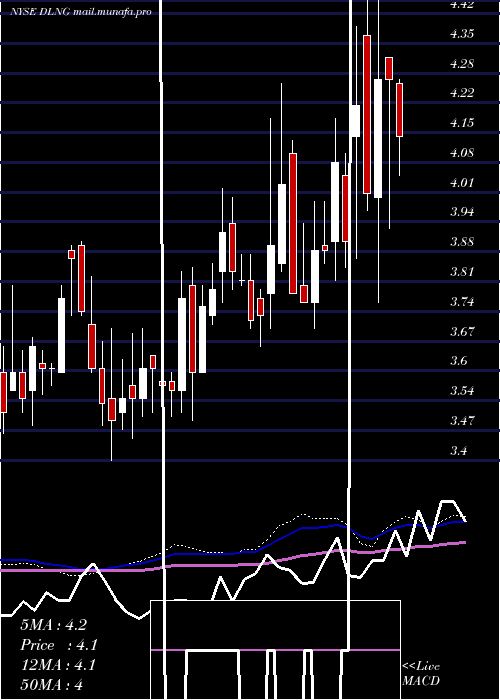The height and width of the screenshot is (700, 500).
Task: Click the 3.4 price axis label
Action: tap(459, 450)
